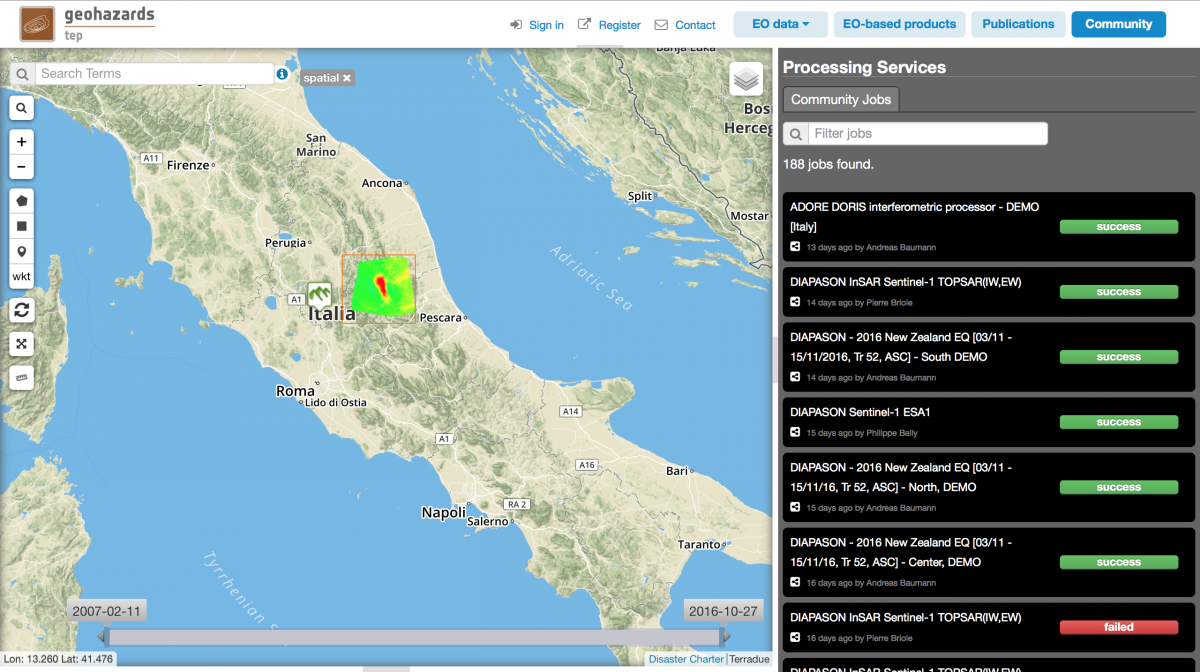Click the ruler measure tool
The width and height of the screenshot is (1200, 672).
21,377
